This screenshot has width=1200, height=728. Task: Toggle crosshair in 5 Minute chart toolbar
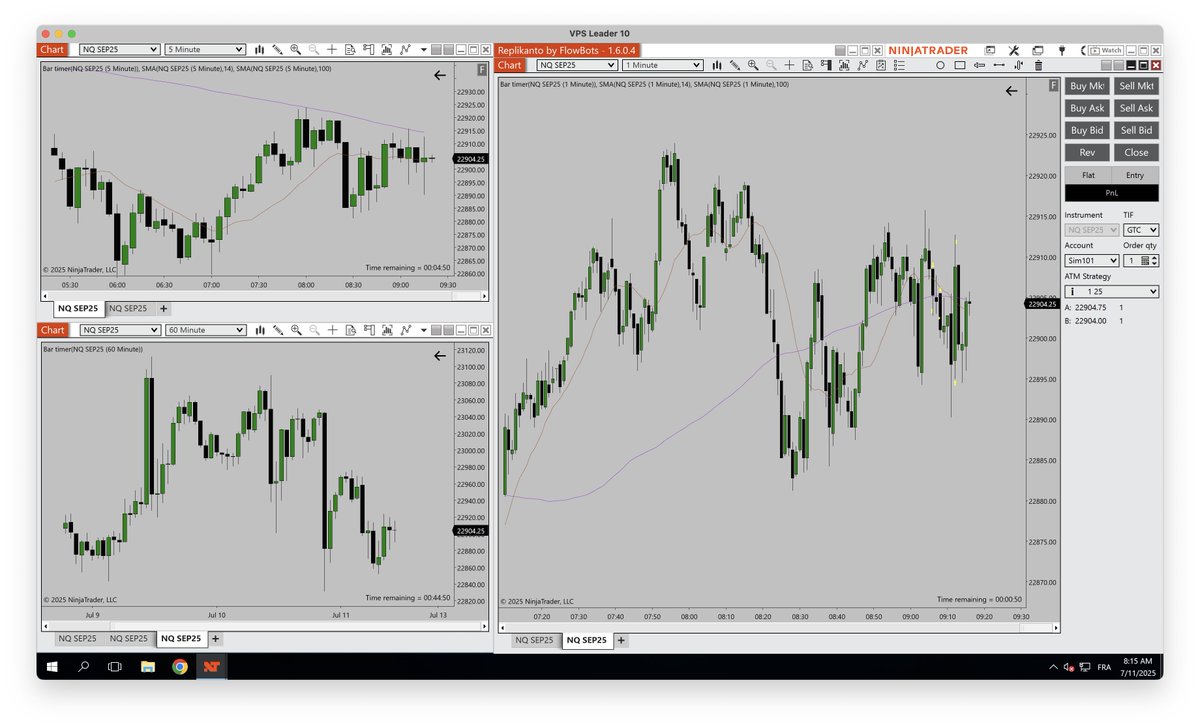332,49
